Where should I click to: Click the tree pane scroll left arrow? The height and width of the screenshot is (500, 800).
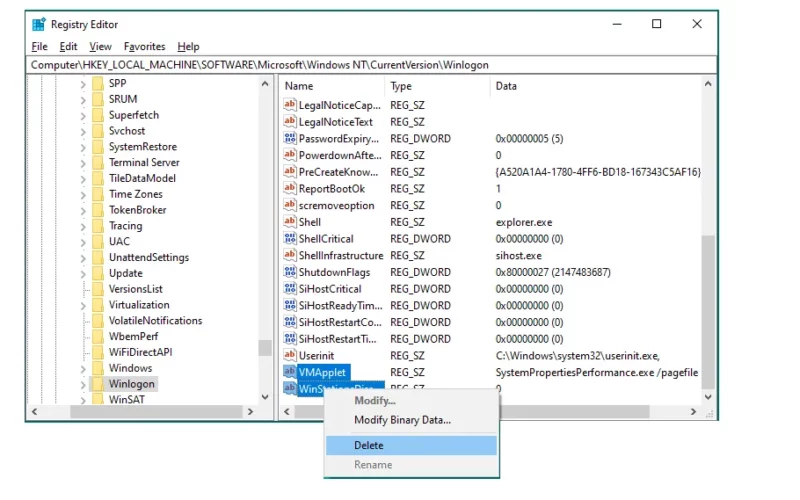point(35,411)
